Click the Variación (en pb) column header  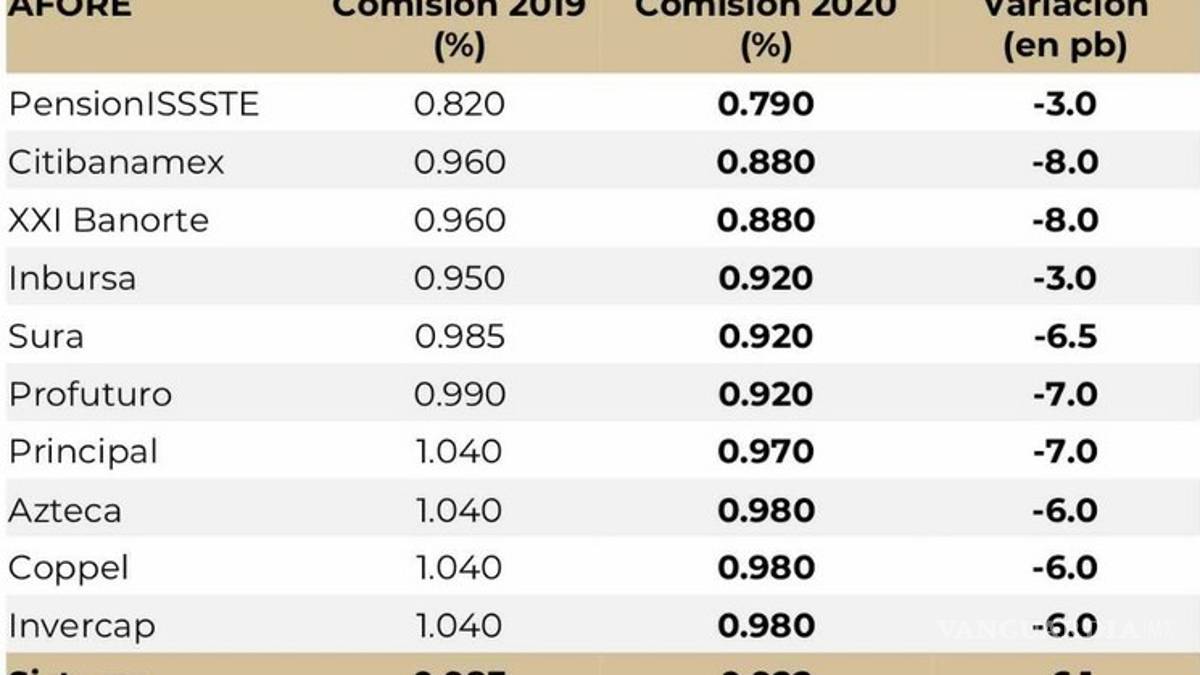[x=1065, y=28]
